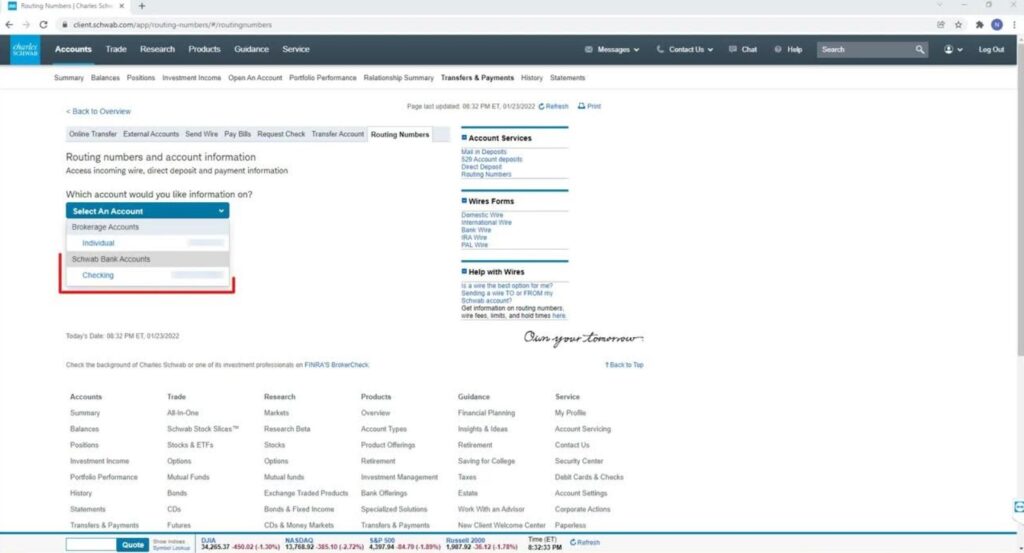Viewport: 1024px width, 553px height.
Task: Click the Symbol Lookup link
Action: (x=171, y=548)
